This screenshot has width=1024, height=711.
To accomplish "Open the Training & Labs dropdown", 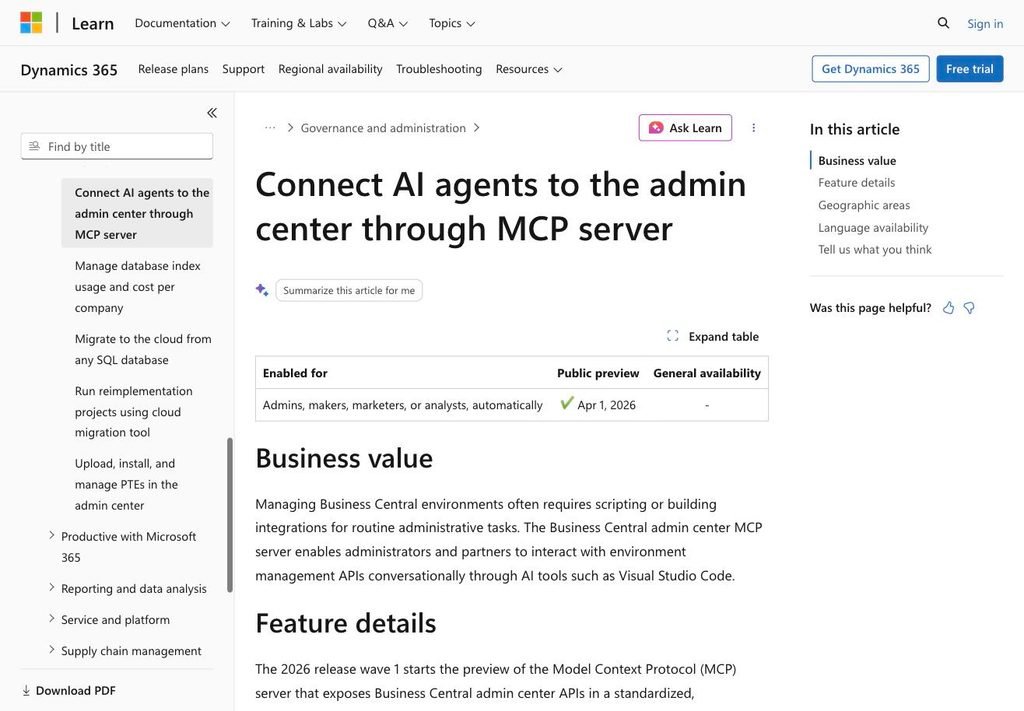I will (x=298, y=24).
